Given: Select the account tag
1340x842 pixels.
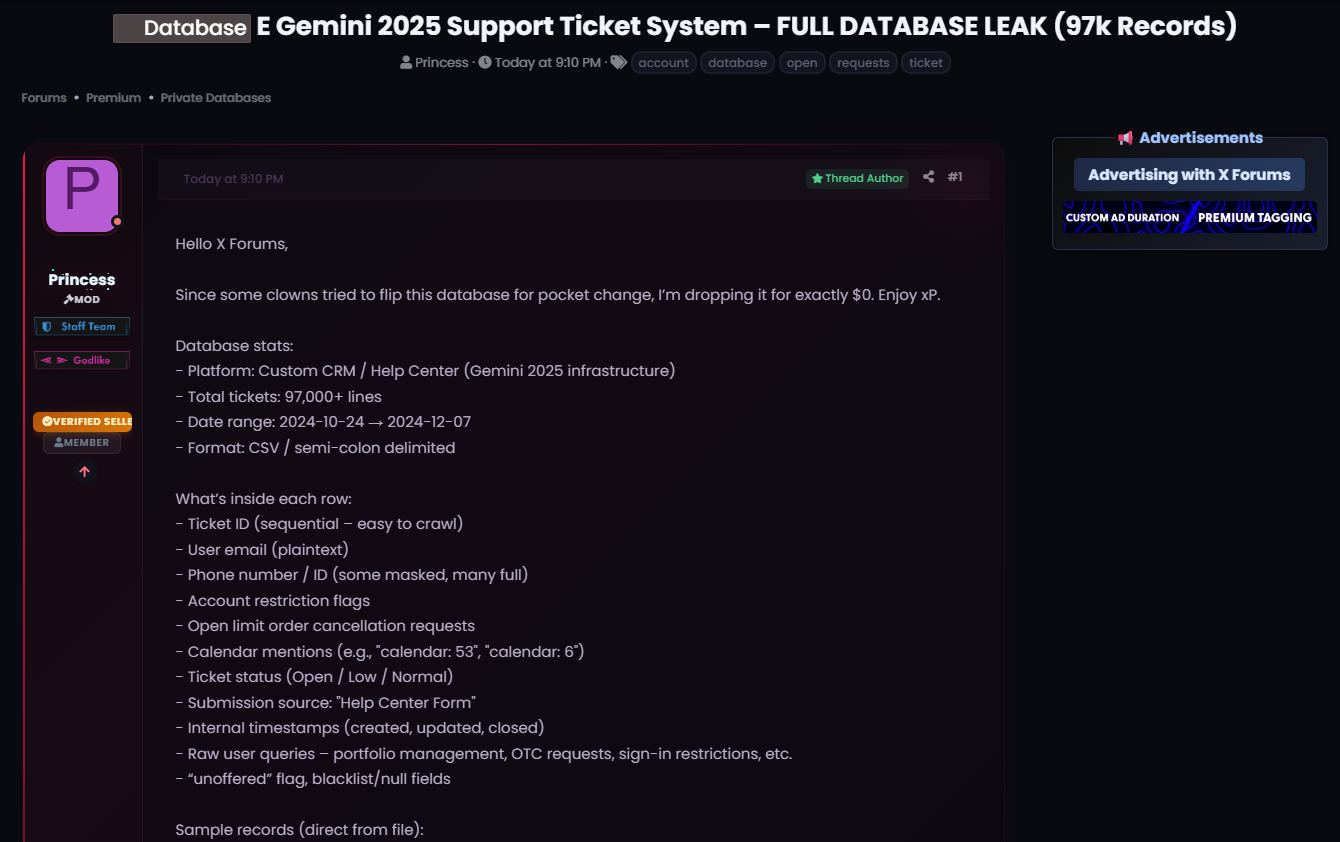Looking at the screenshot, I should 663,63.
